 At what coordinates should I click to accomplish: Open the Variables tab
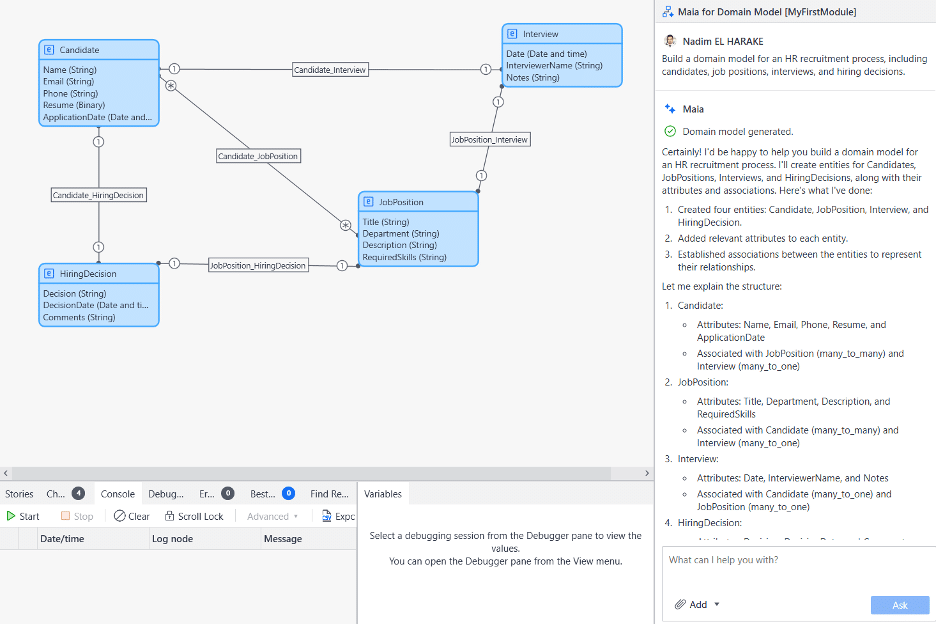[383, 494]
